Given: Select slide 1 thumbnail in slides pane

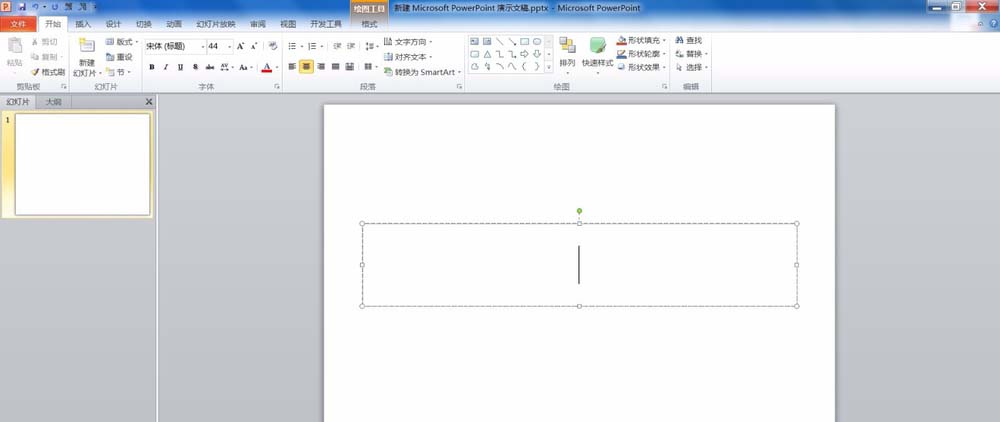Looking at the screenshot, I should pyautogui.click(x=83, y=164).
